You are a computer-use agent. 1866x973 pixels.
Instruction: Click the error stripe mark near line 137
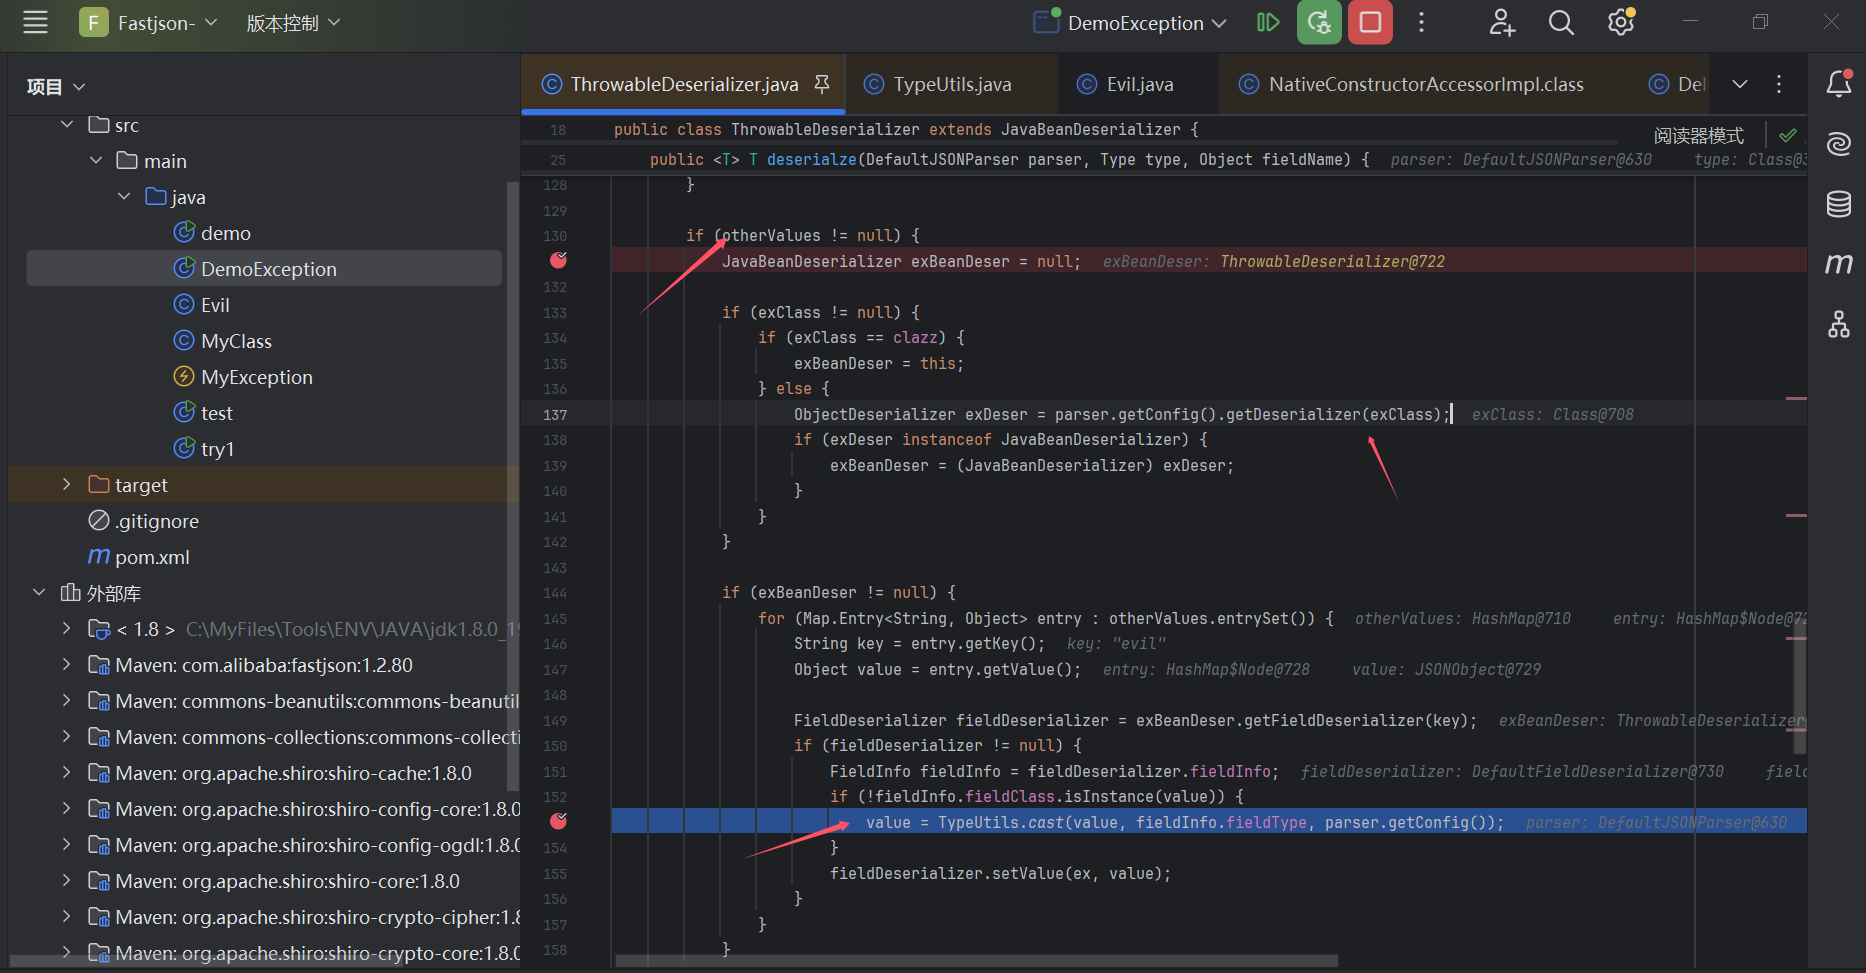(1796, 398)
